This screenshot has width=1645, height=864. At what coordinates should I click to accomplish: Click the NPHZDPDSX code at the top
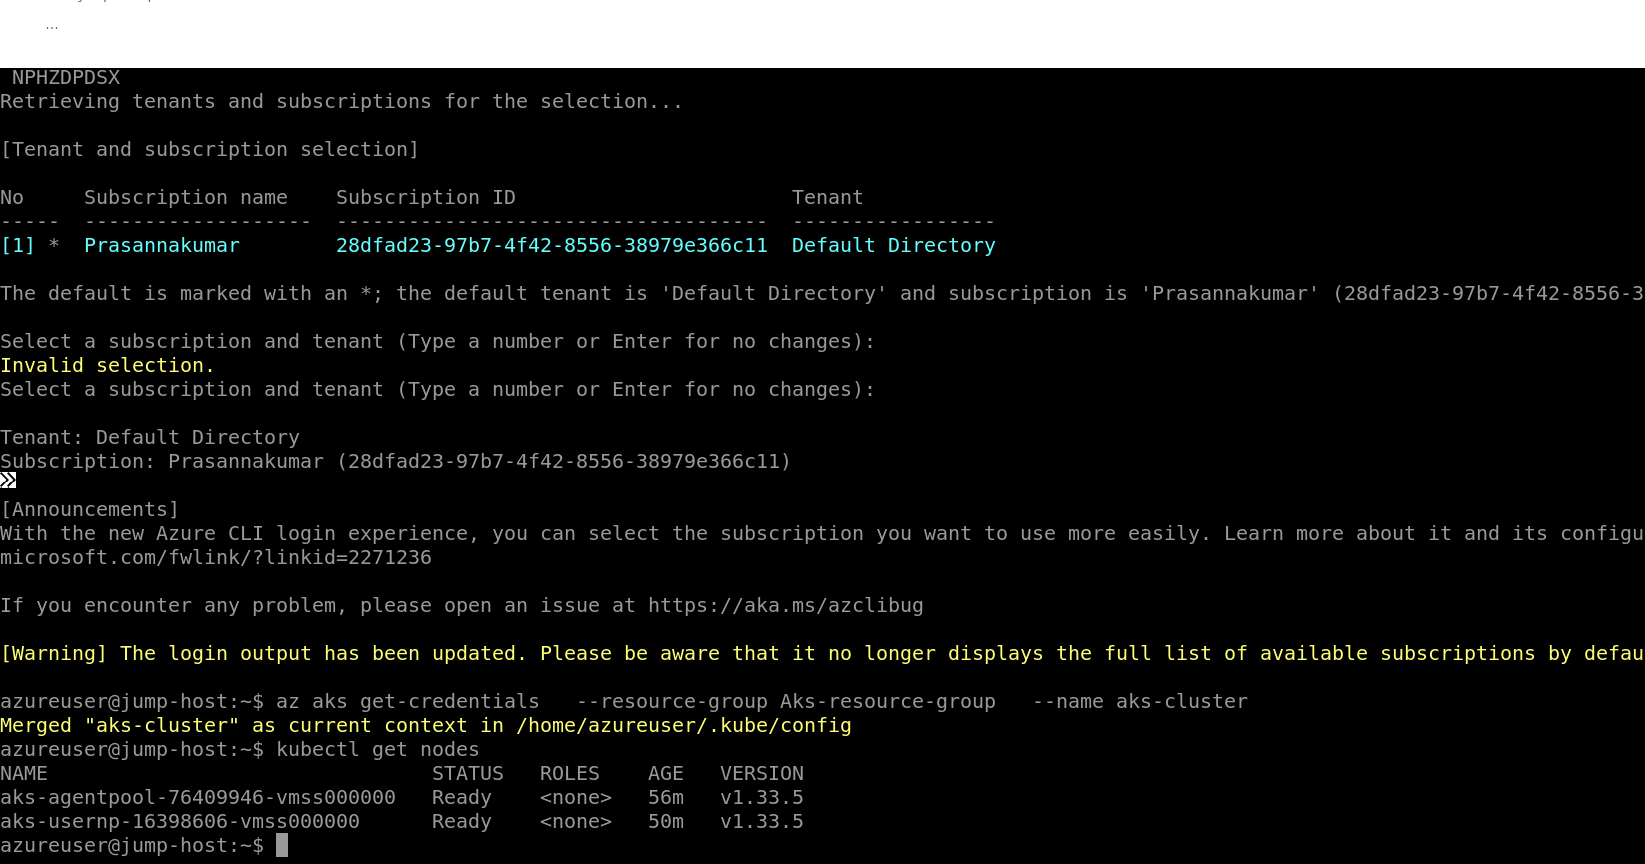pyautogui.click(x=66, y=77)
